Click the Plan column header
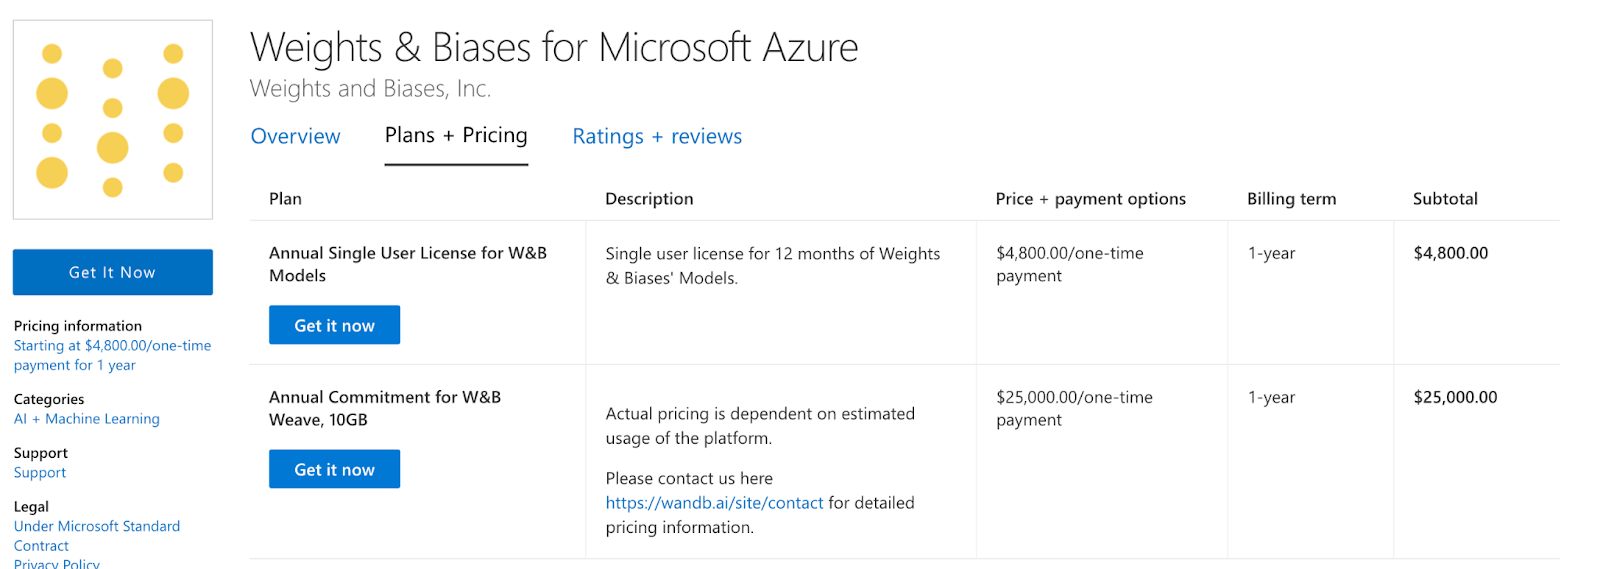 point(285,199)
